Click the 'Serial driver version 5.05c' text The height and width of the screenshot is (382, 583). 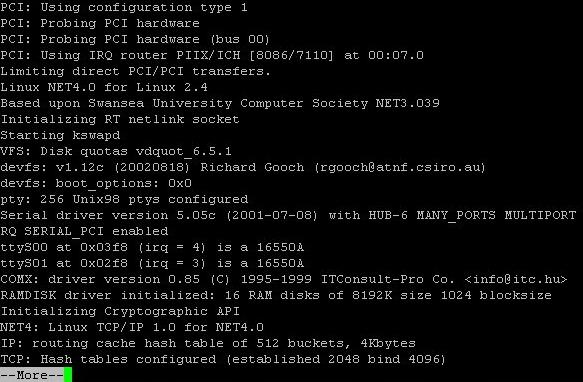tap(108, 215)
